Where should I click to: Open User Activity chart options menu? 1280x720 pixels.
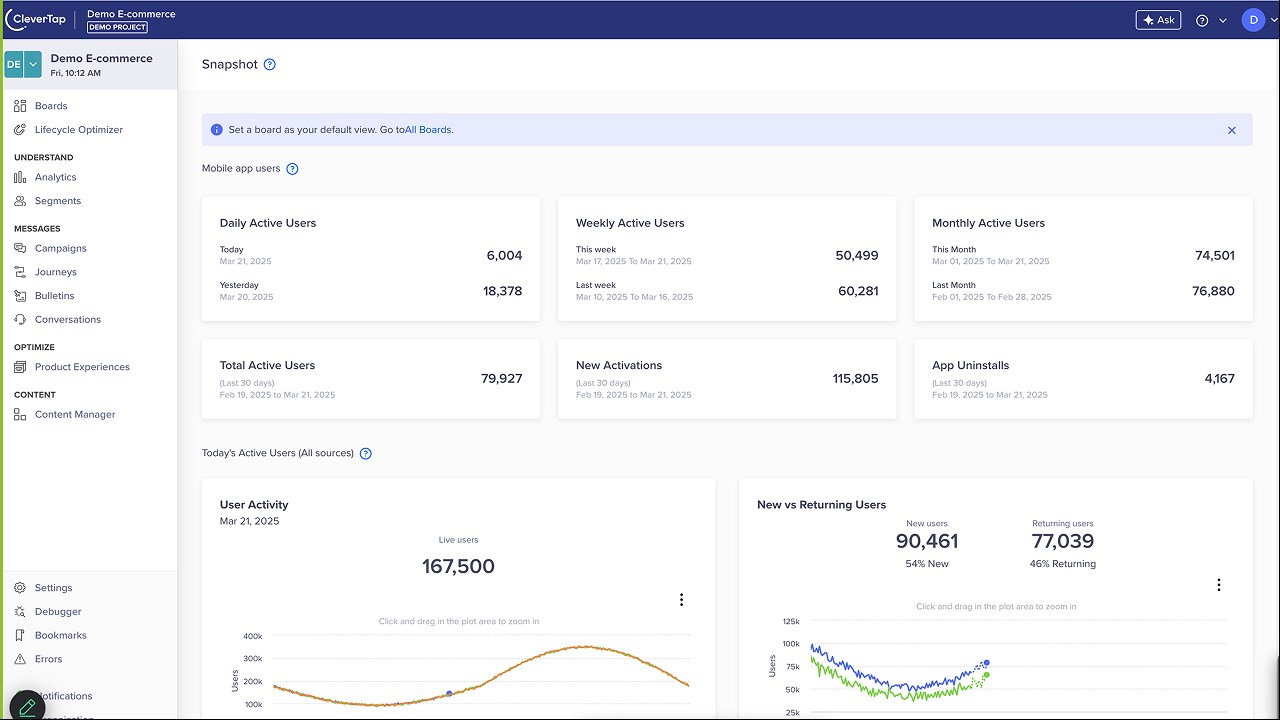[681, 600]
